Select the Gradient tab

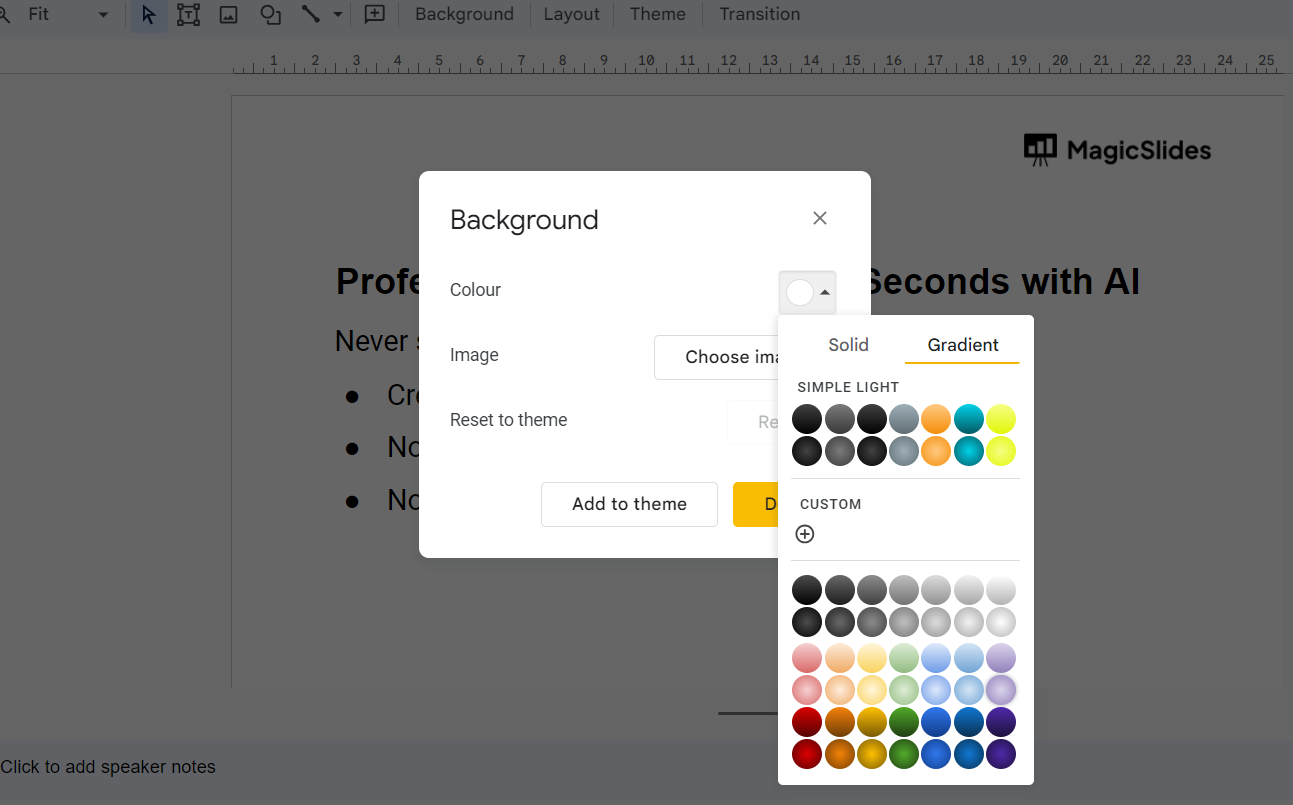(x=963, y=345)
